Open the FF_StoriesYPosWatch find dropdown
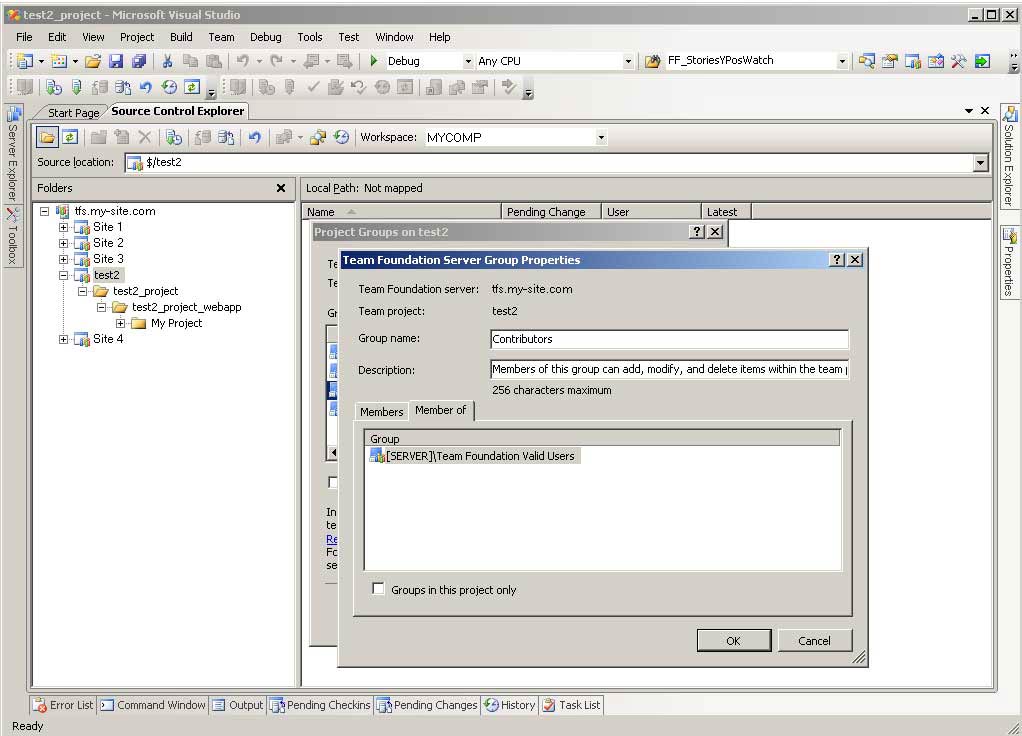 pyautogui.click(x=842, y=61)
